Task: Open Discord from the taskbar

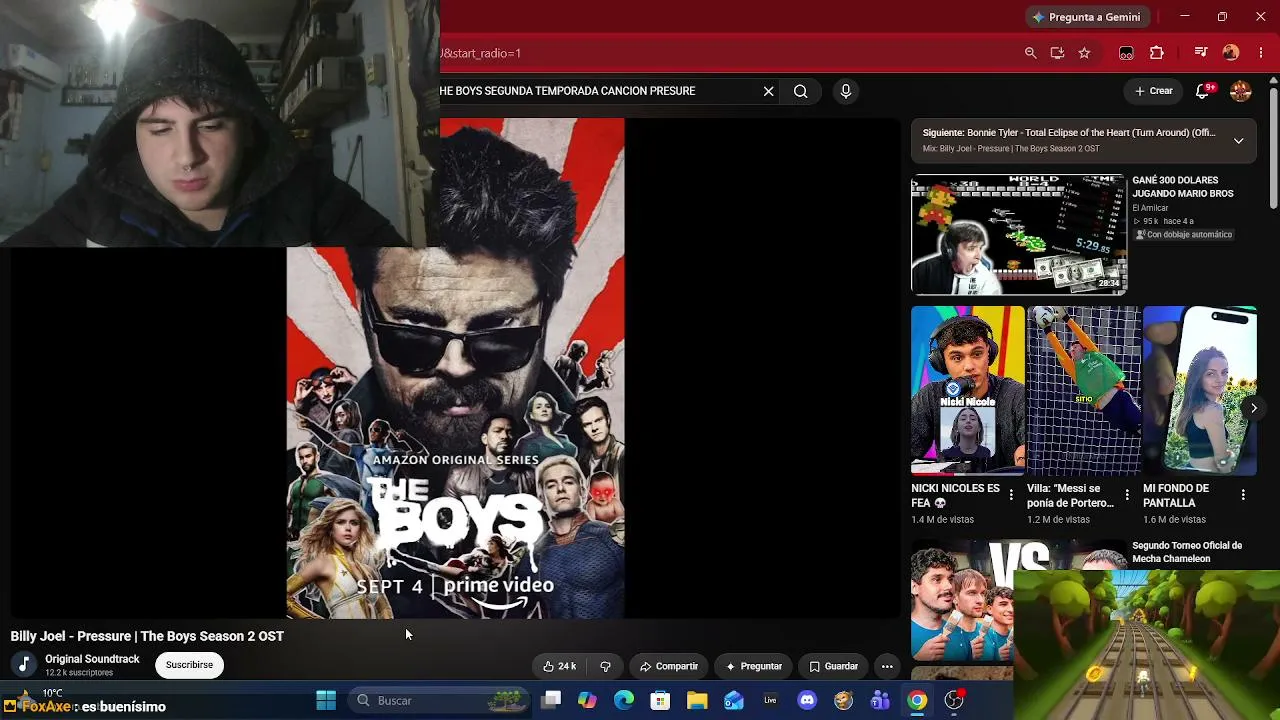Action: tap(807, 701)
